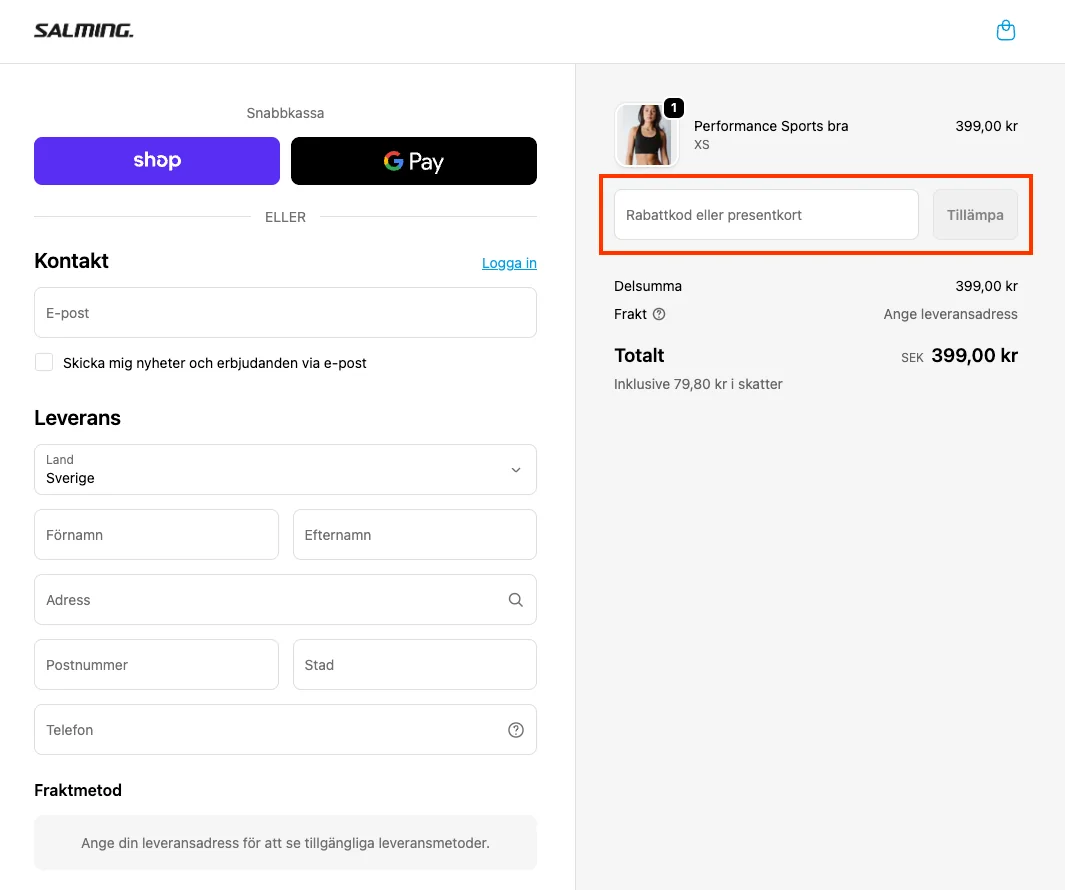Image resolution: width=1065 pixels, height=890 pixels.
Task: Follow the Logga in link
Action: click(x=509, y=263)
